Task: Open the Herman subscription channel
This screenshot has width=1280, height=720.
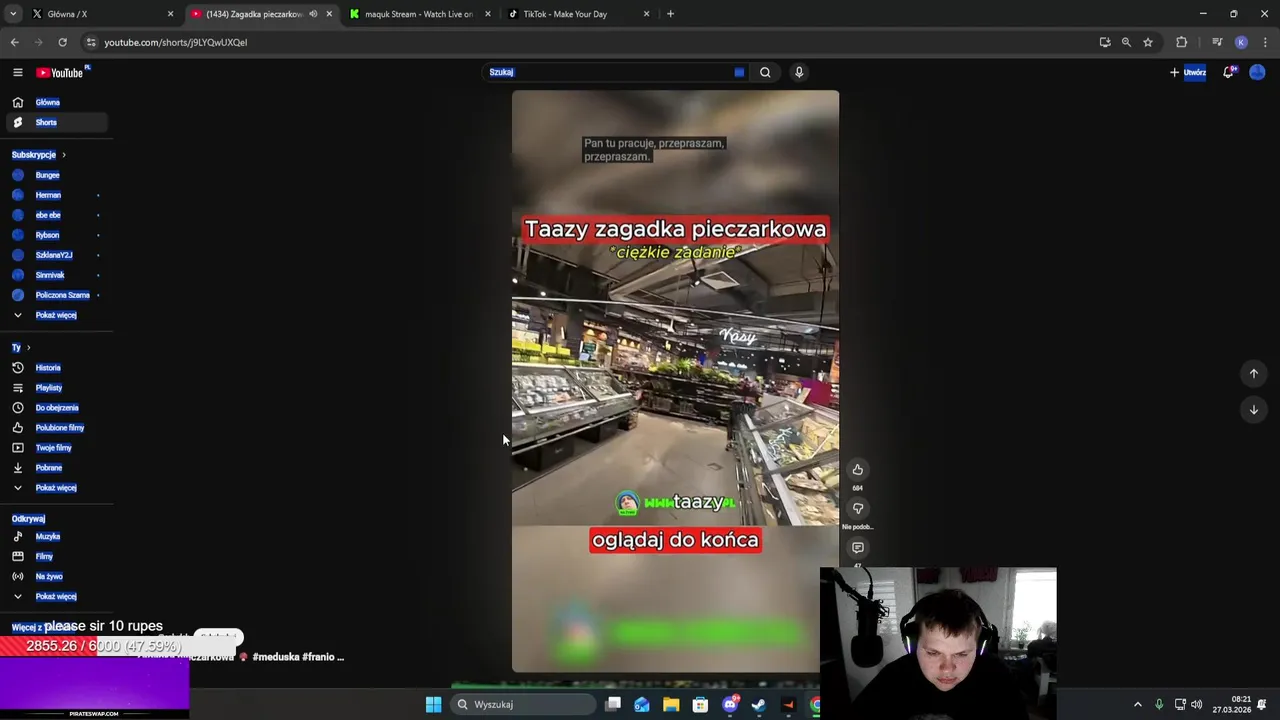Action: [x=48, y=195]
